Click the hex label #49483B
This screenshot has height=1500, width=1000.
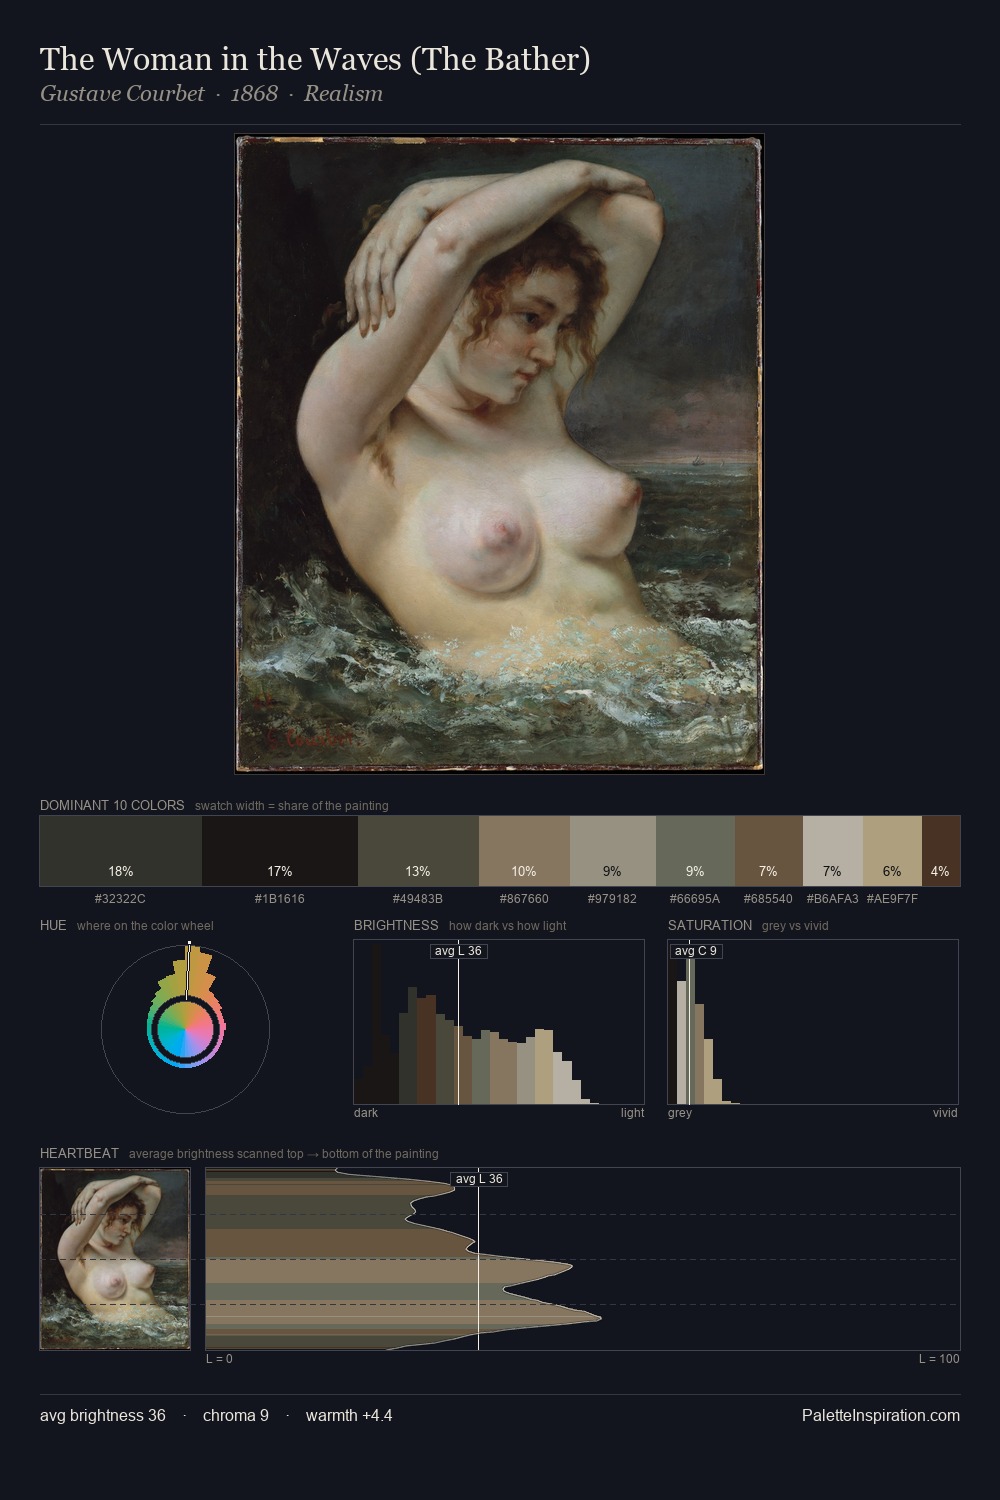click(418, 899)
